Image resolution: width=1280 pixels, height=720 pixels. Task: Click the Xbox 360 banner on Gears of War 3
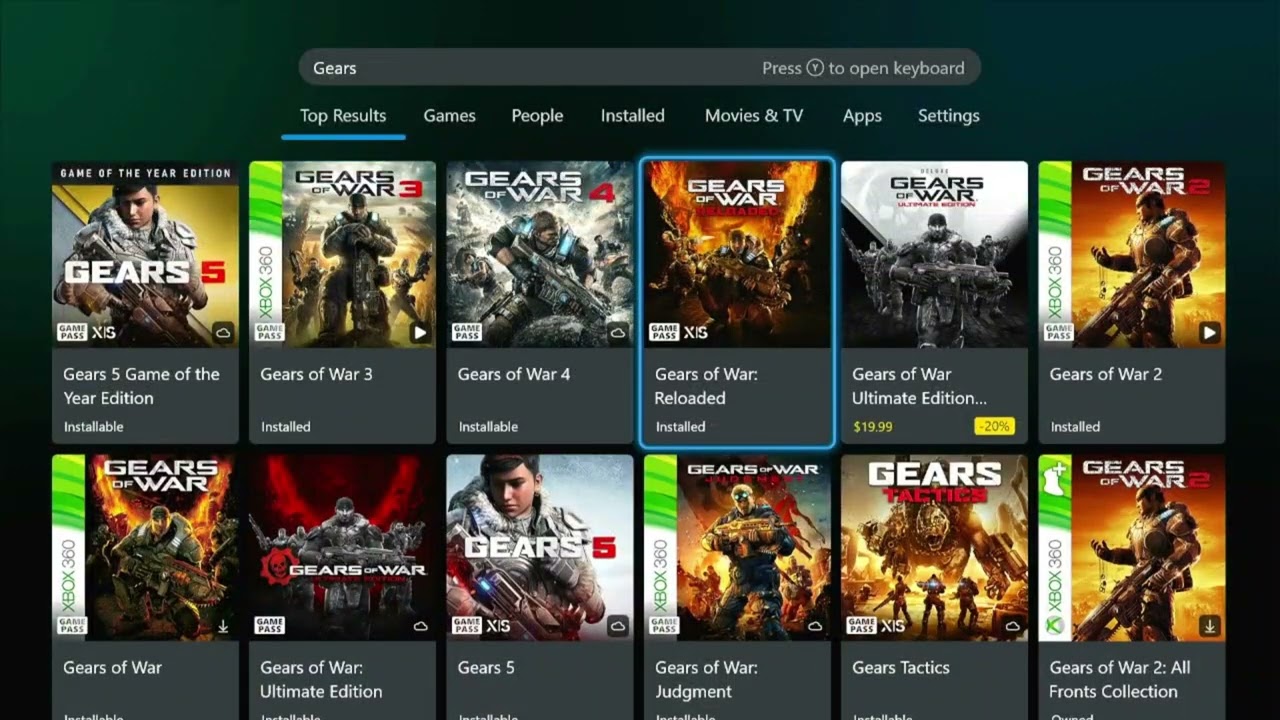[x=266, y=254]
